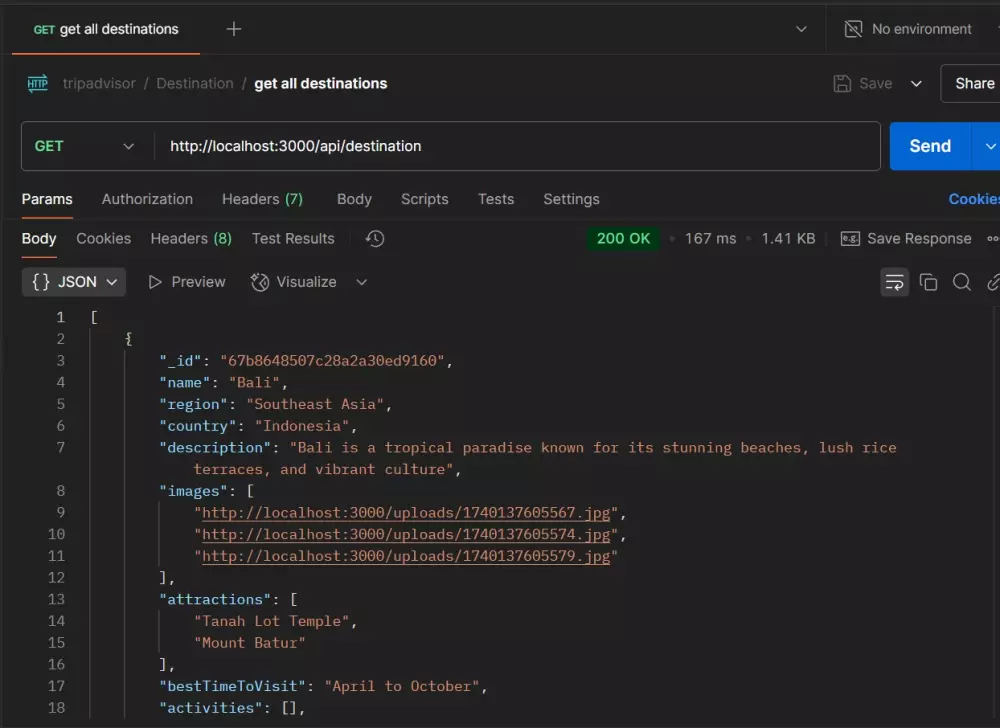The image size is (1000, 728).
Task: Click the Save disk icon
Action: 843,84
